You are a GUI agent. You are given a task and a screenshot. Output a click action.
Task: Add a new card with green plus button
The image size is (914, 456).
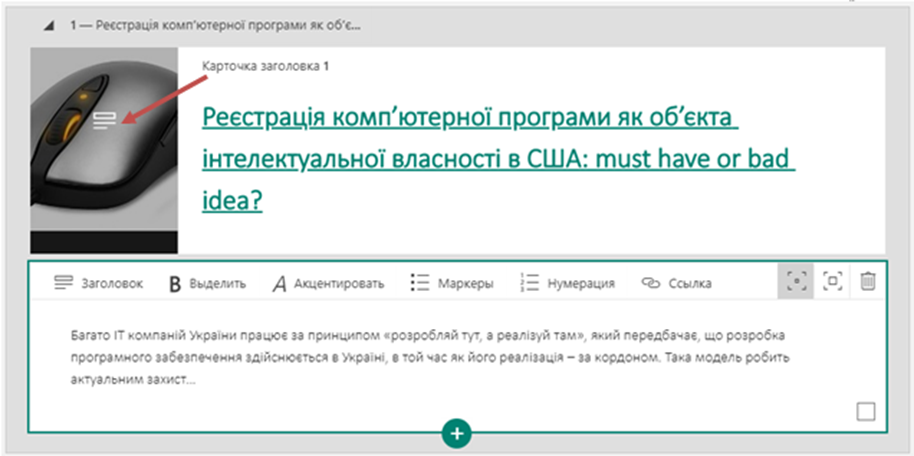457,433
